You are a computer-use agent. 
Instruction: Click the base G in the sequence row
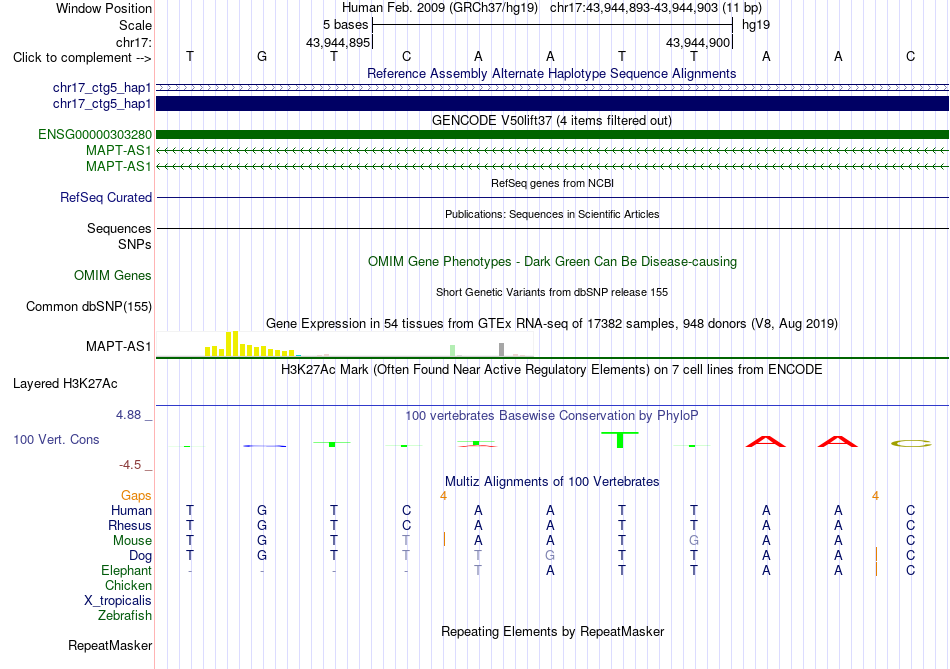coord(262,56)
